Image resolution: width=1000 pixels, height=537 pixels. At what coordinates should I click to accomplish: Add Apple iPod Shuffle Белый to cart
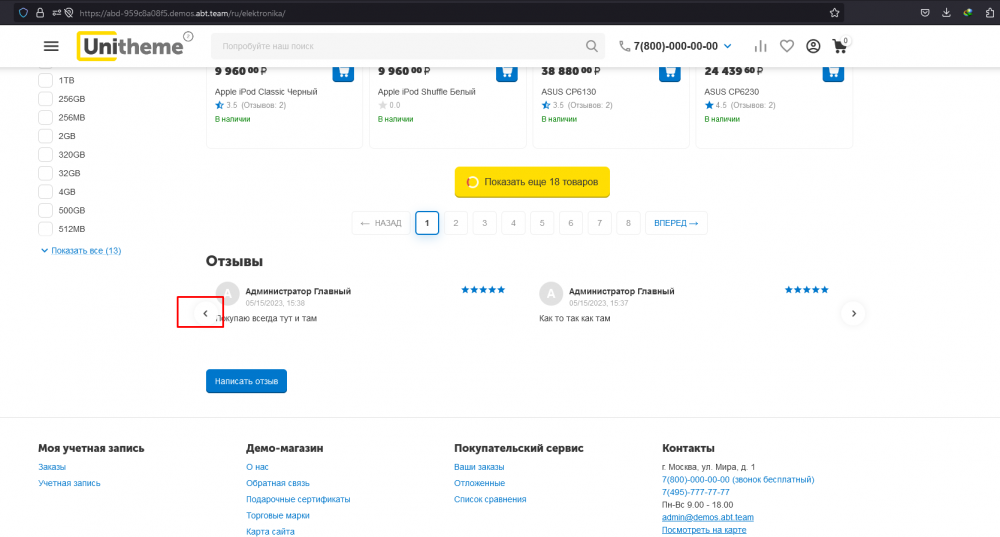(506, 72)
